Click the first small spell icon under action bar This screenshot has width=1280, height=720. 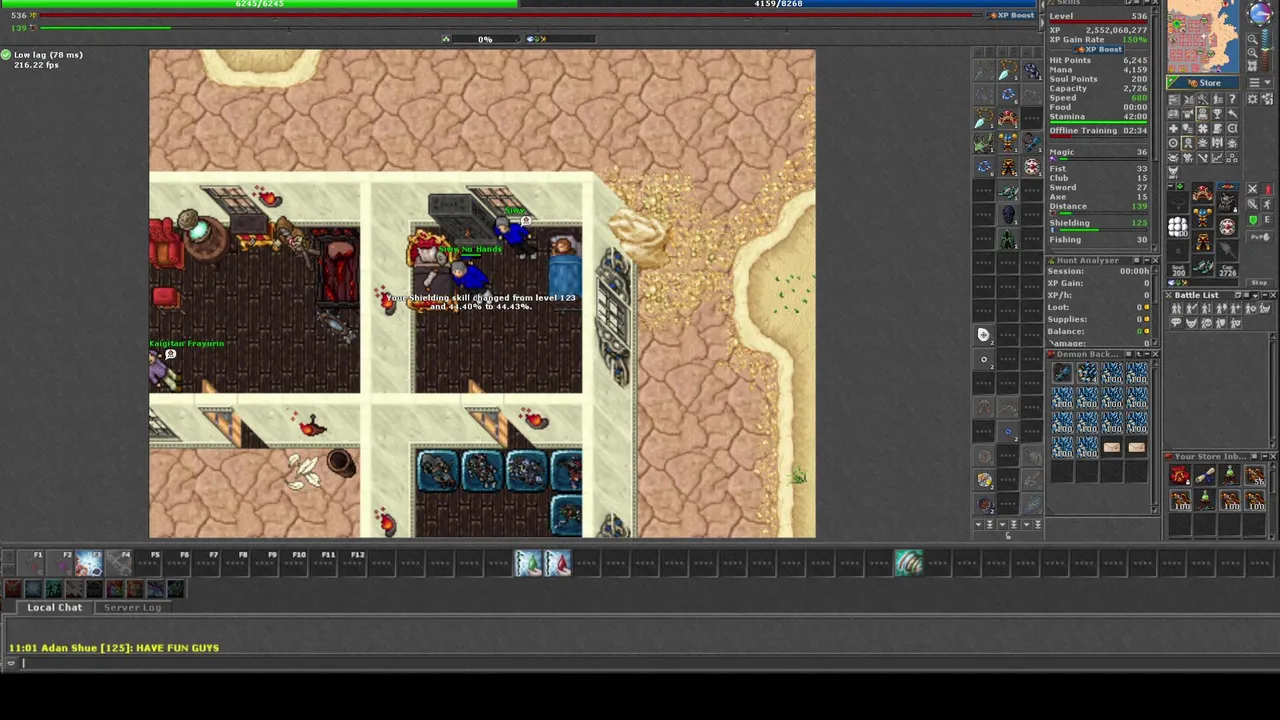coord(13,589)
